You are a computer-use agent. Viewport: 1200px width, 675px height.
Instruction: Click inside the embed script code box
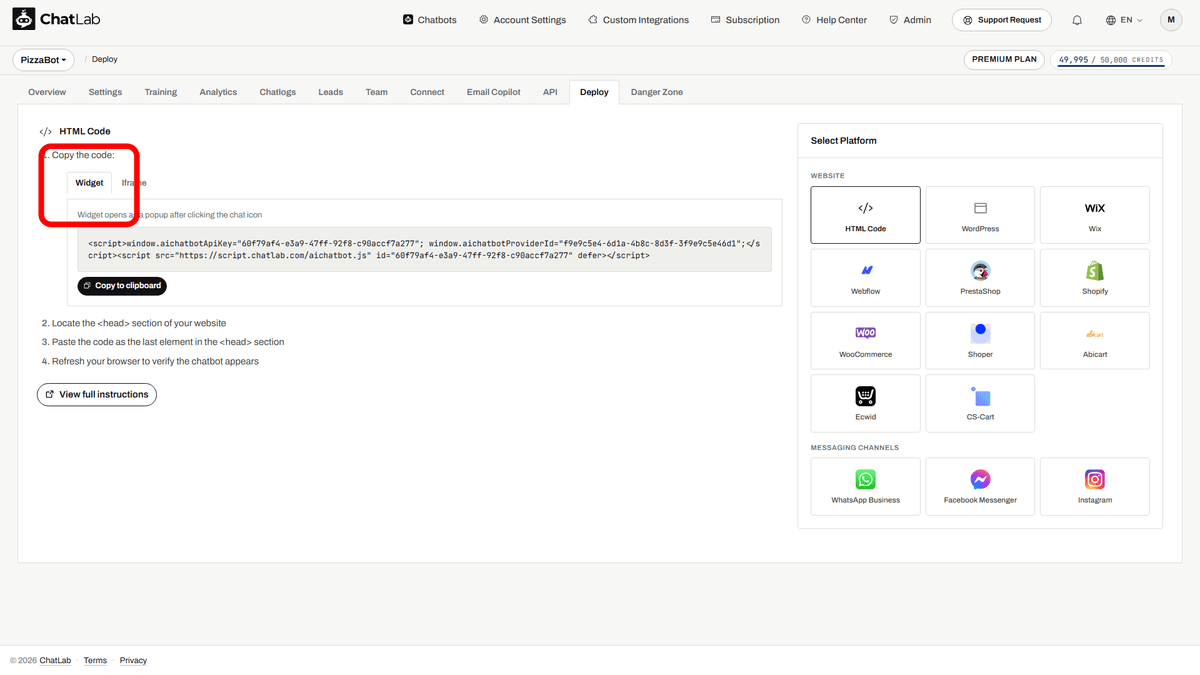[425, 249]
